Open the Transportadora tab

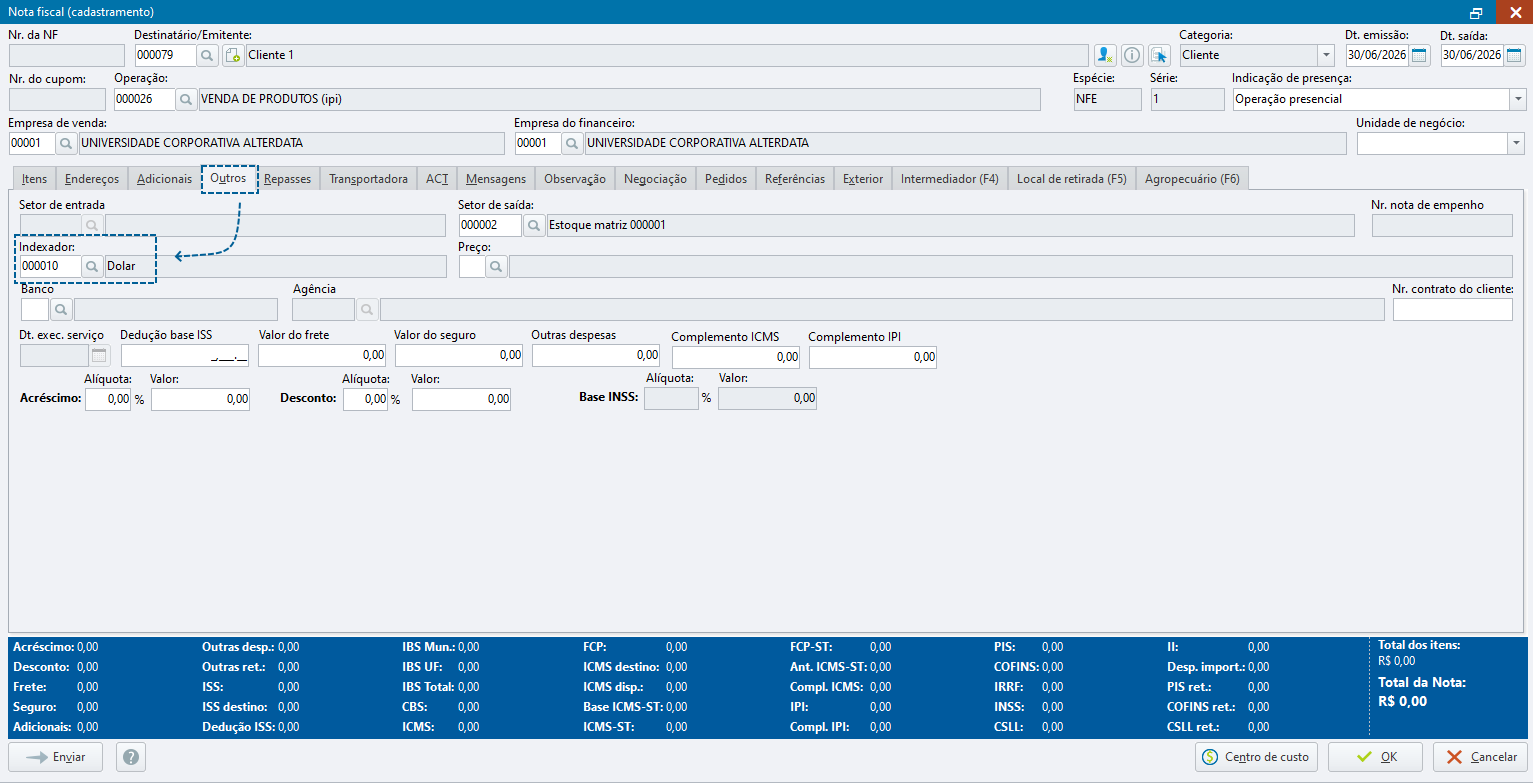(x=368, y=179)
